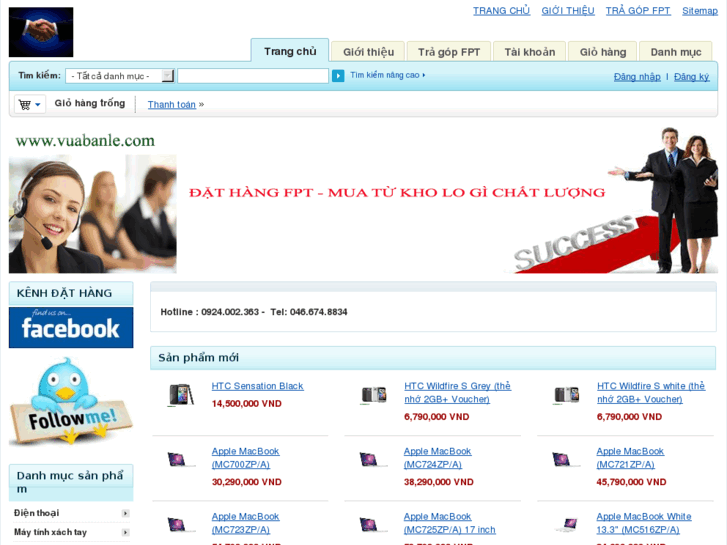Image resolution: width=727 pixels, height=545 pixels.
Task: Click HTC Wildfire S Grey thumbnail
Action: tap(374, 395)
